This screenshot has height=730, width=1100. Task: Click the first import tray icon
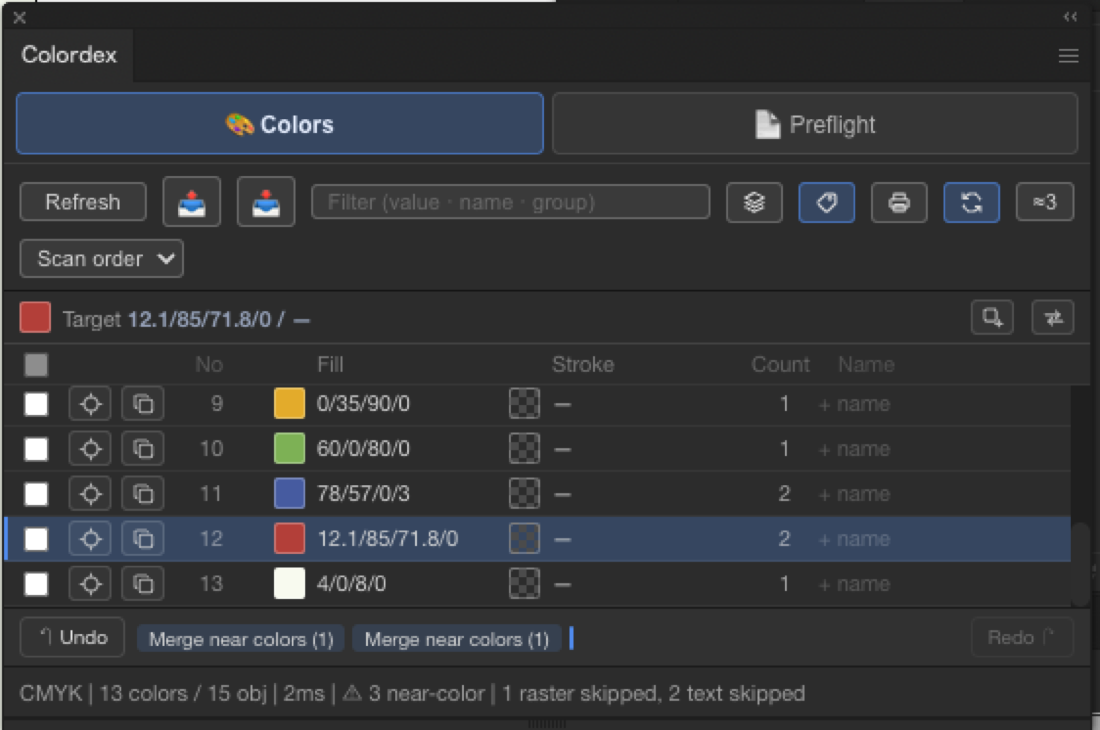192,202
